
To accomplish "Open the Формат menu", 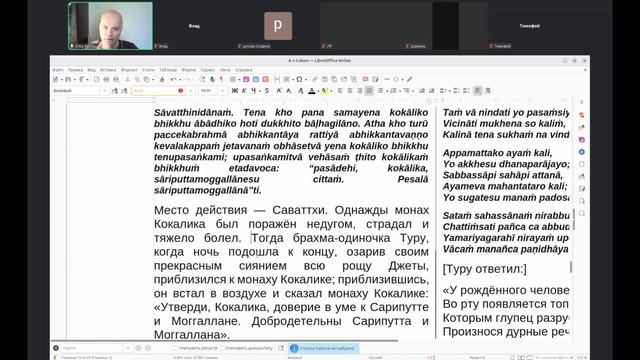I will 129,70.
